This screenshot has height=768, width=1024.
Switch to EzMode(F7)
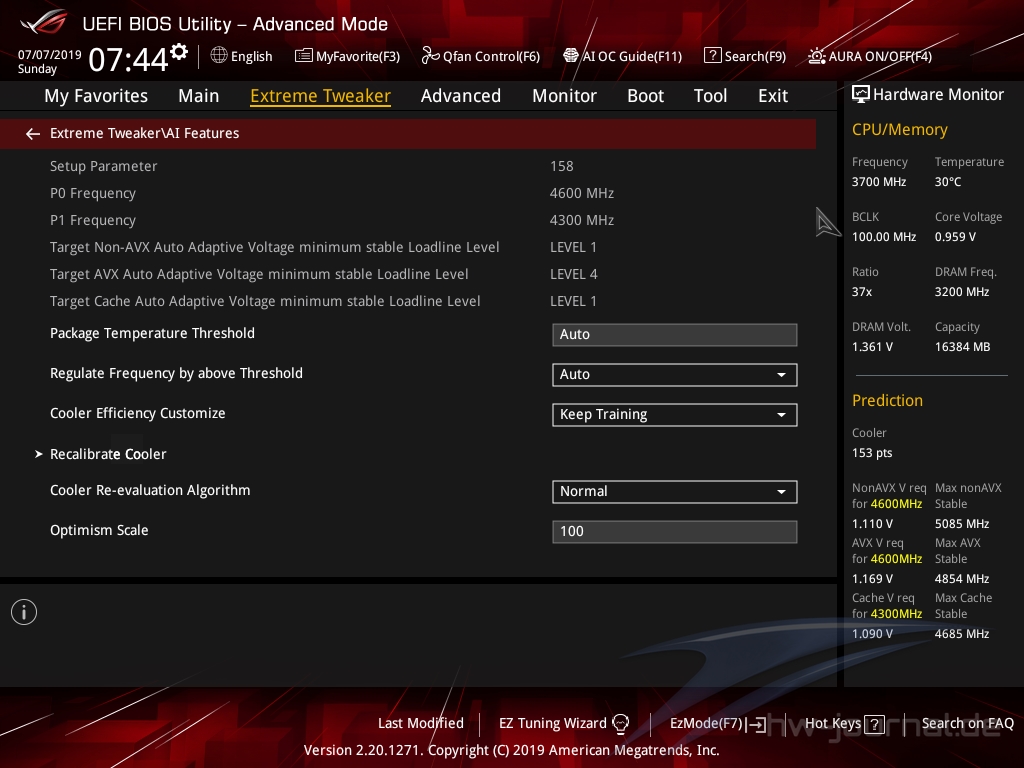coord(707,724)
